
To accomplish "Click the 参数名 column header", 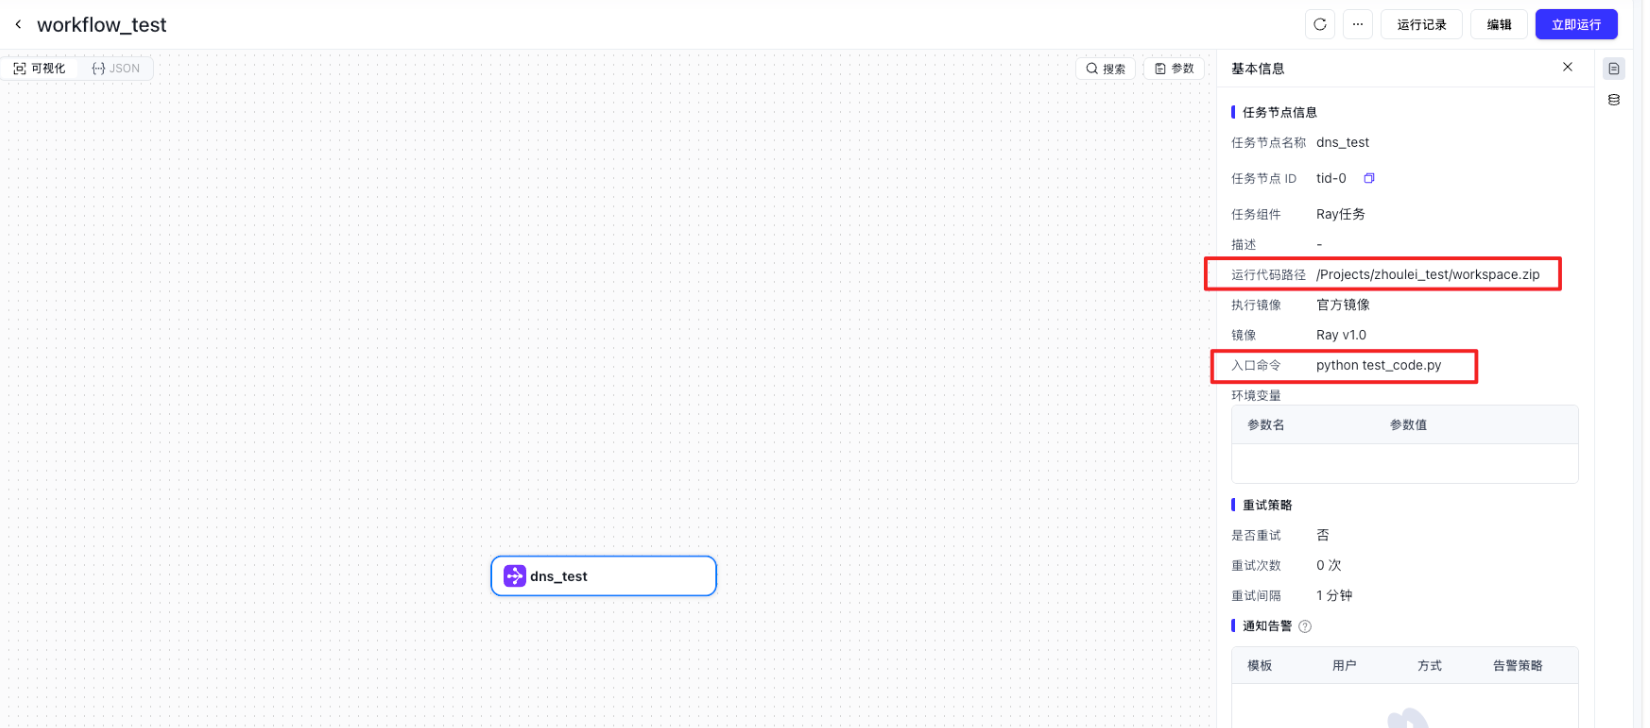I will pyautogui.click(x=1266, y=425).
